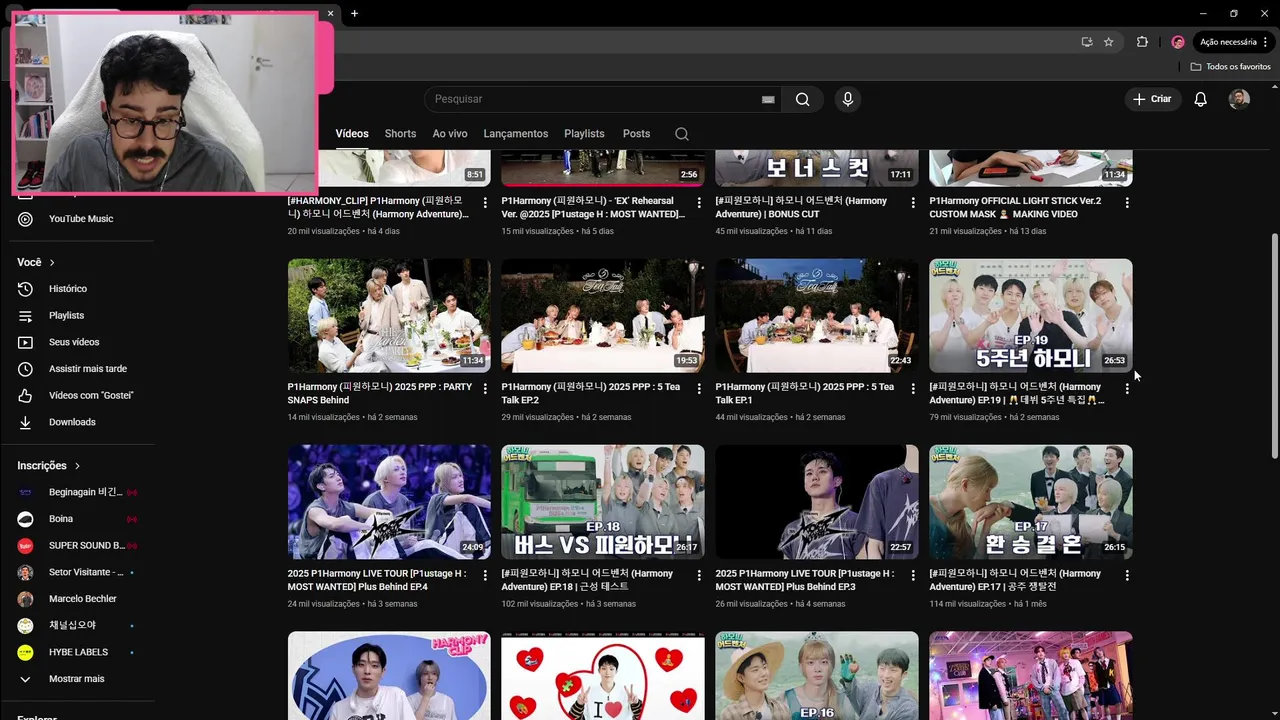Open options for 5 Tea Talk EP.2 video
Screen dimensions: 1280x720
699,388
